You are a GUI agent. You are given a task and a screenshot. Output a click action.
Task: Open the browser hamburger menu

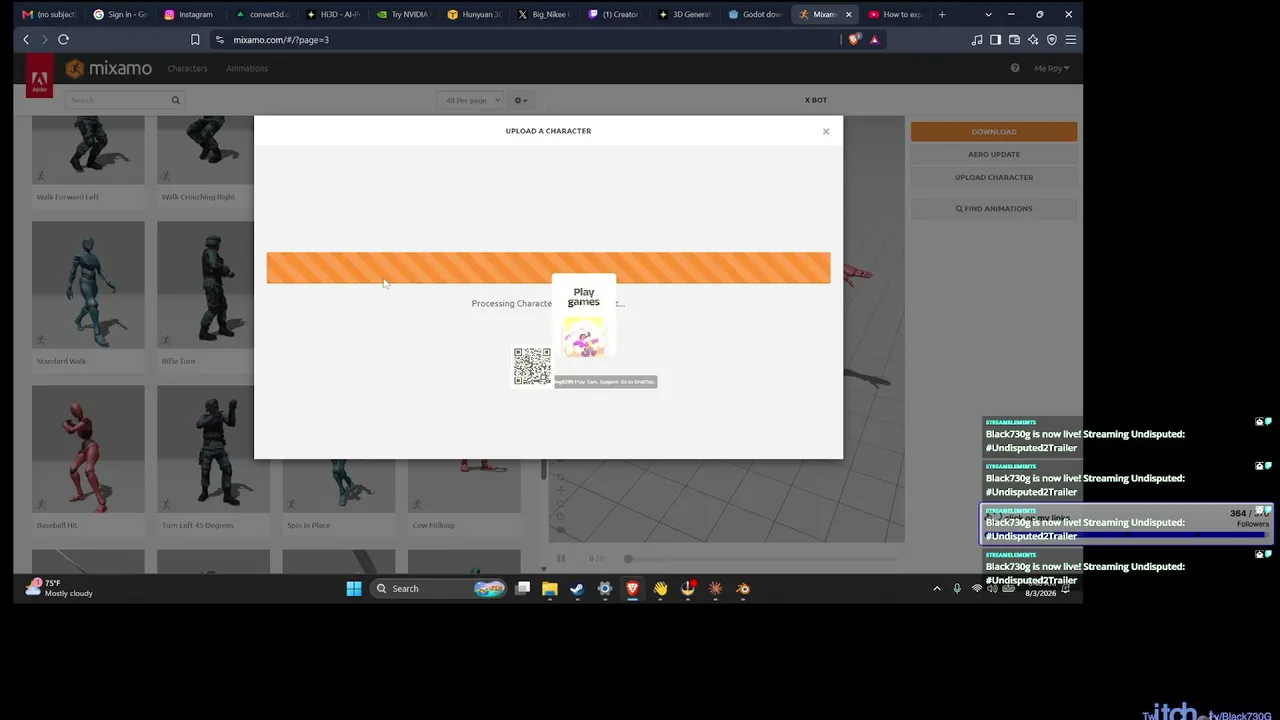(1071, 40)
